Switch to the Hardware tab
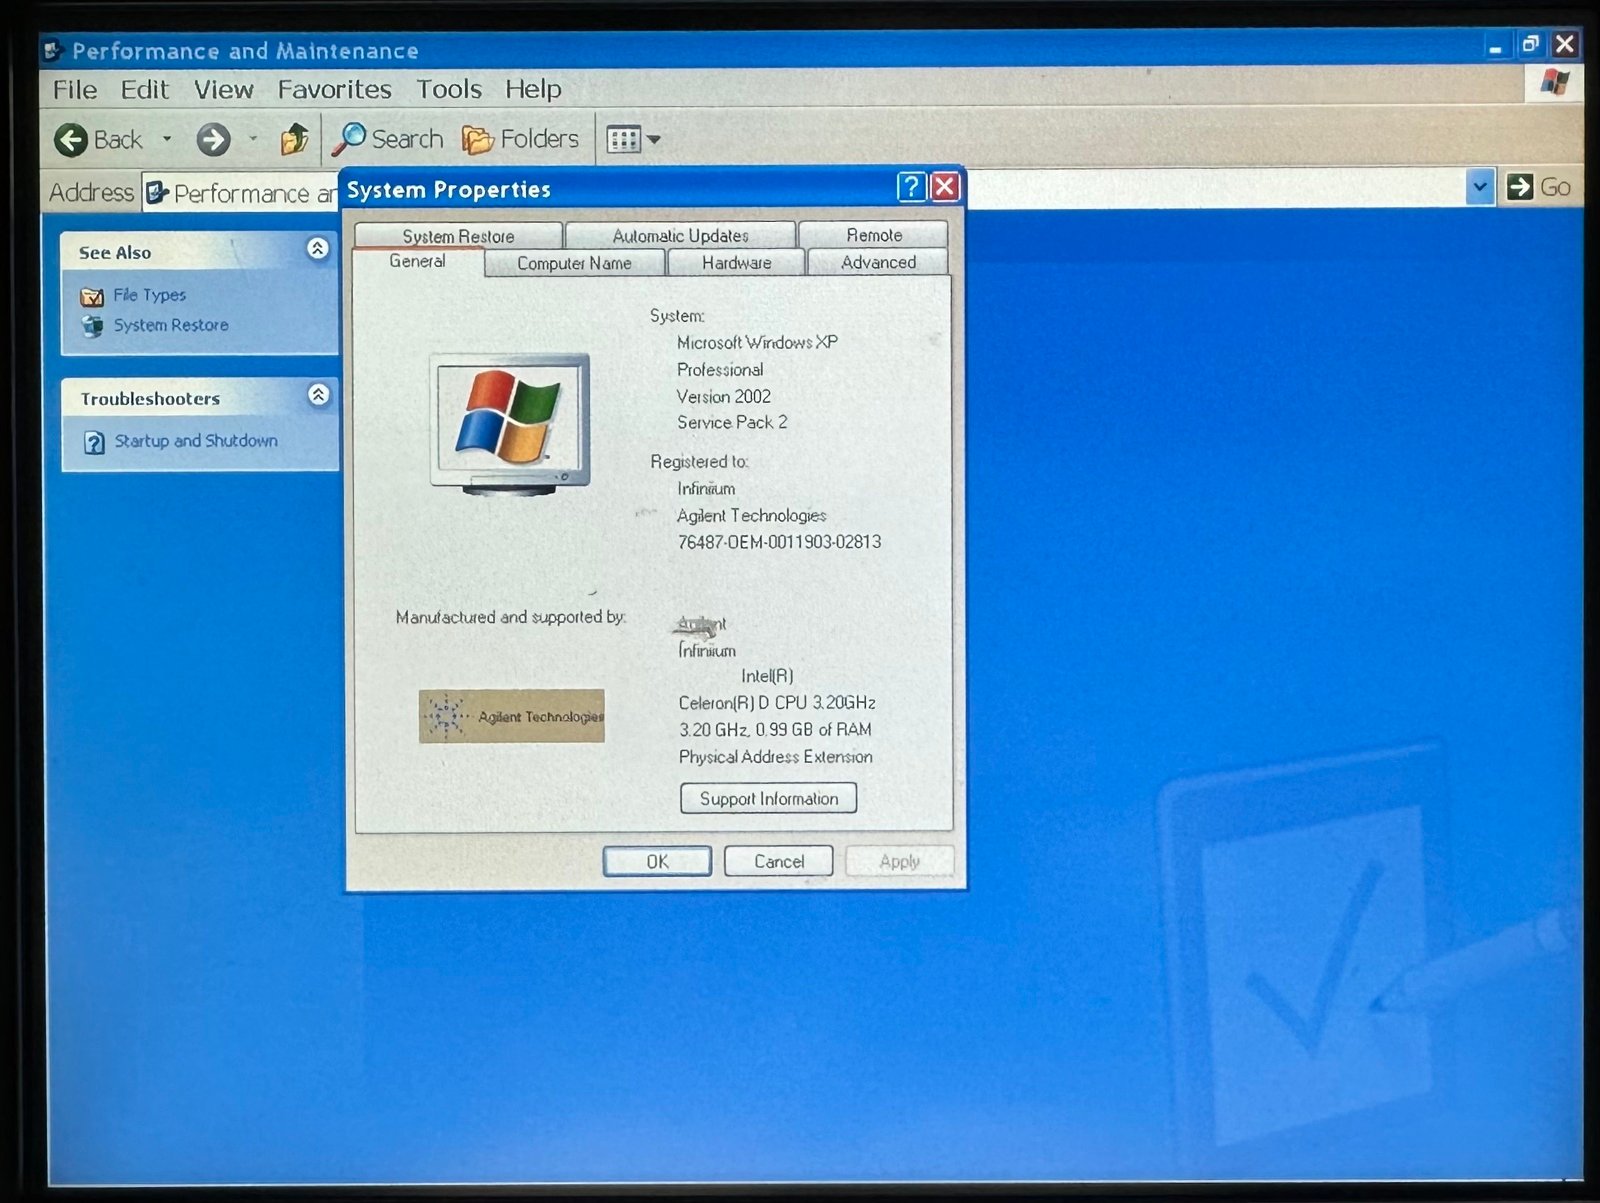 click(736, 263)
